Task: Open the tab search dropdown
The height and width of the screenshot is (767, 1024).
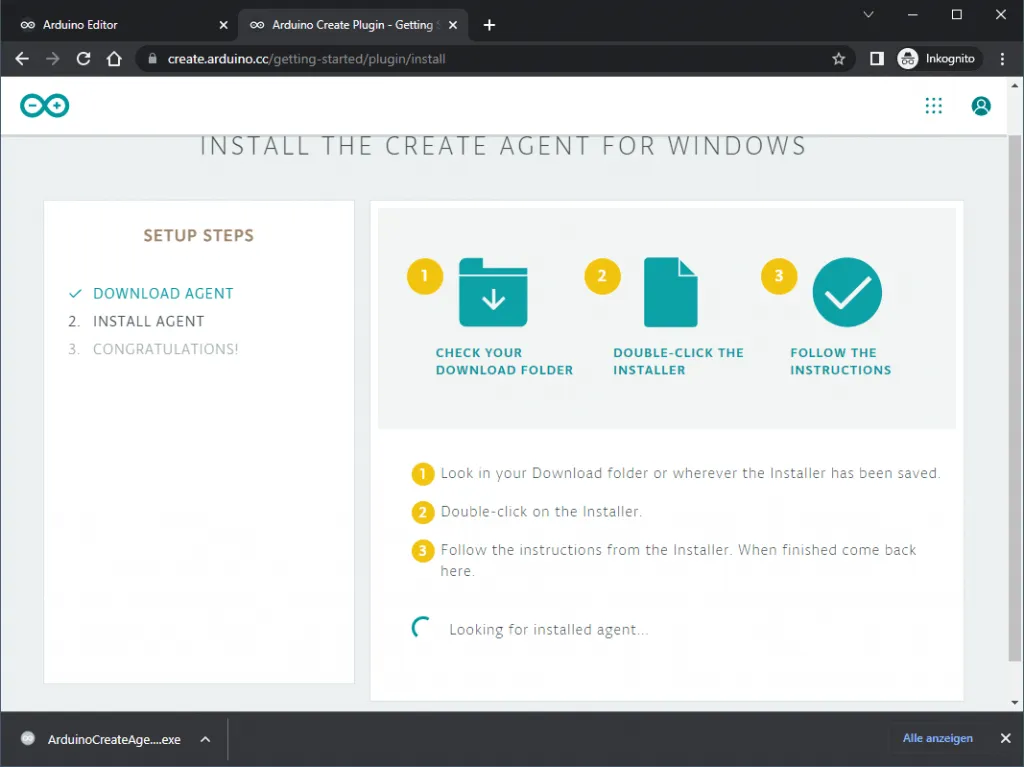Action: pos(868,15)
